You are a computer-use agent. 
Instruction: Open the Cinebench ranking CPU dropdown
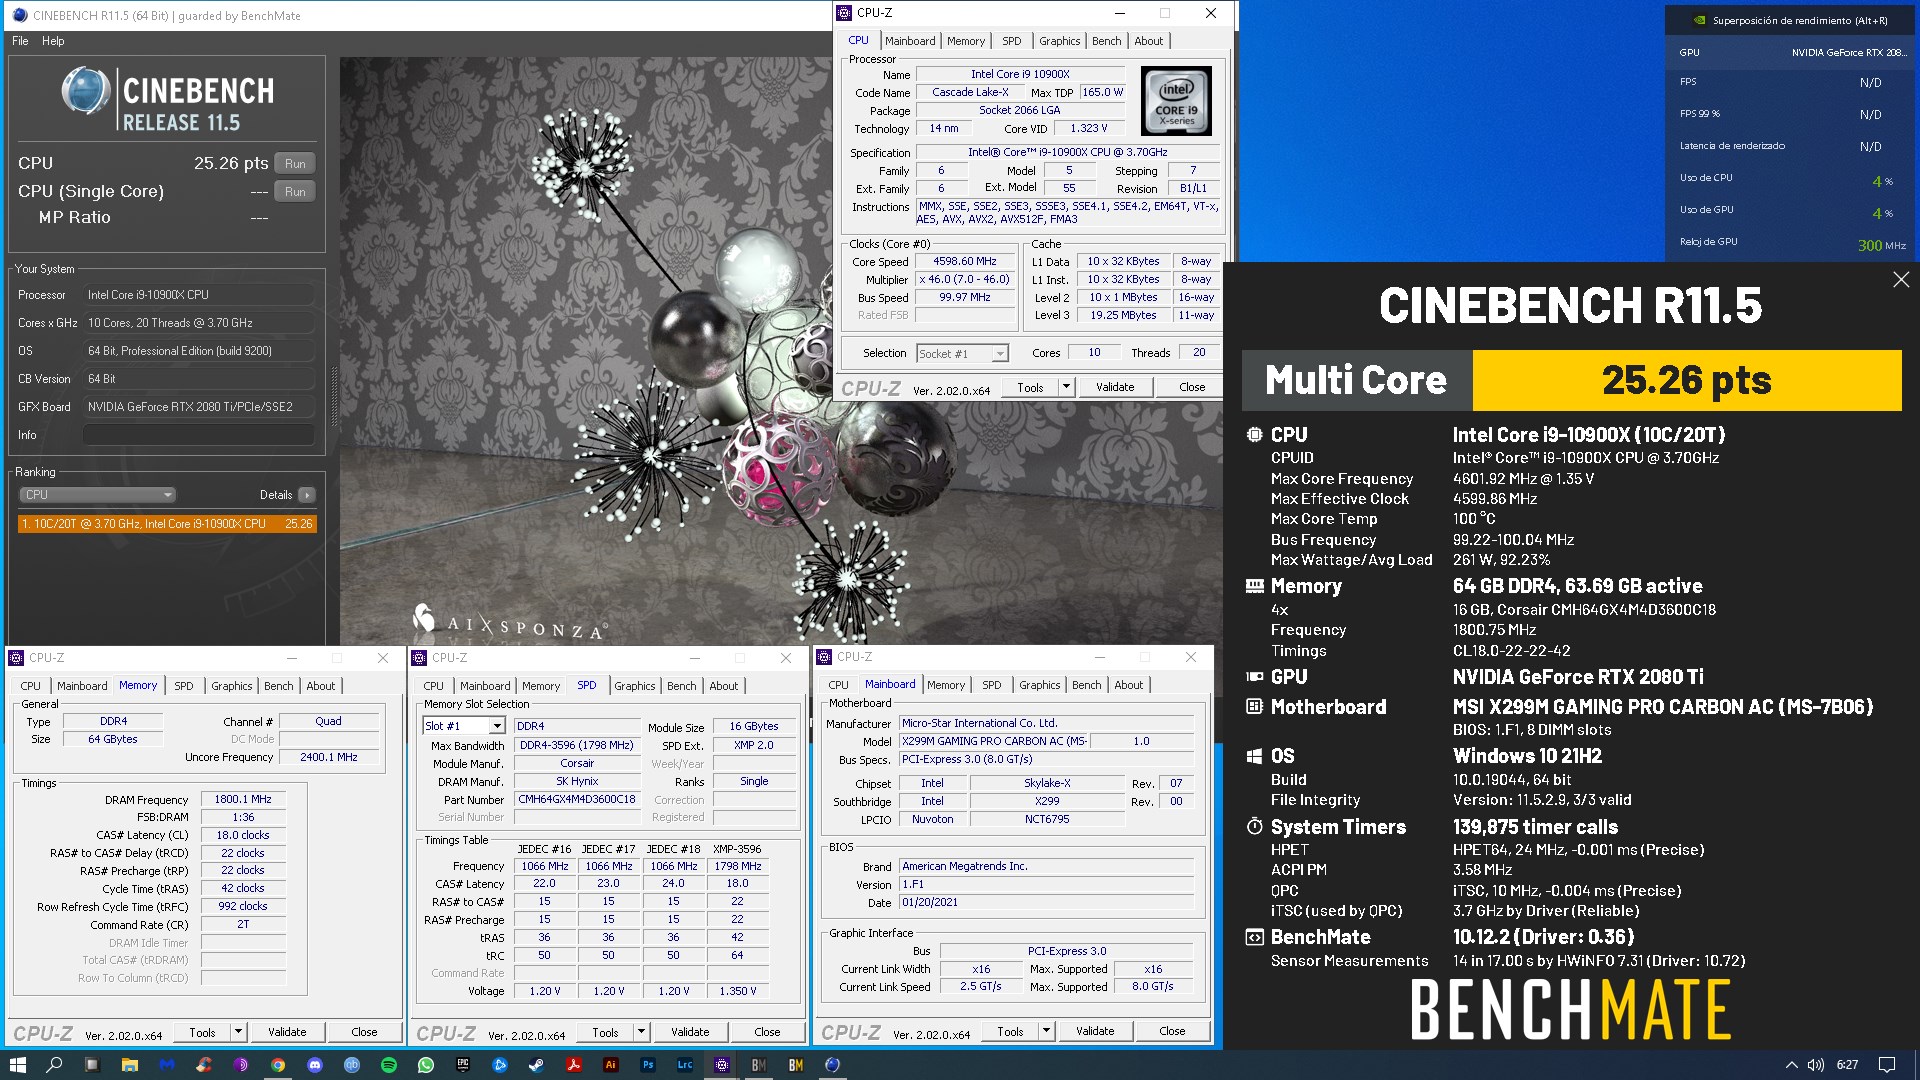(x=98, y=495)
